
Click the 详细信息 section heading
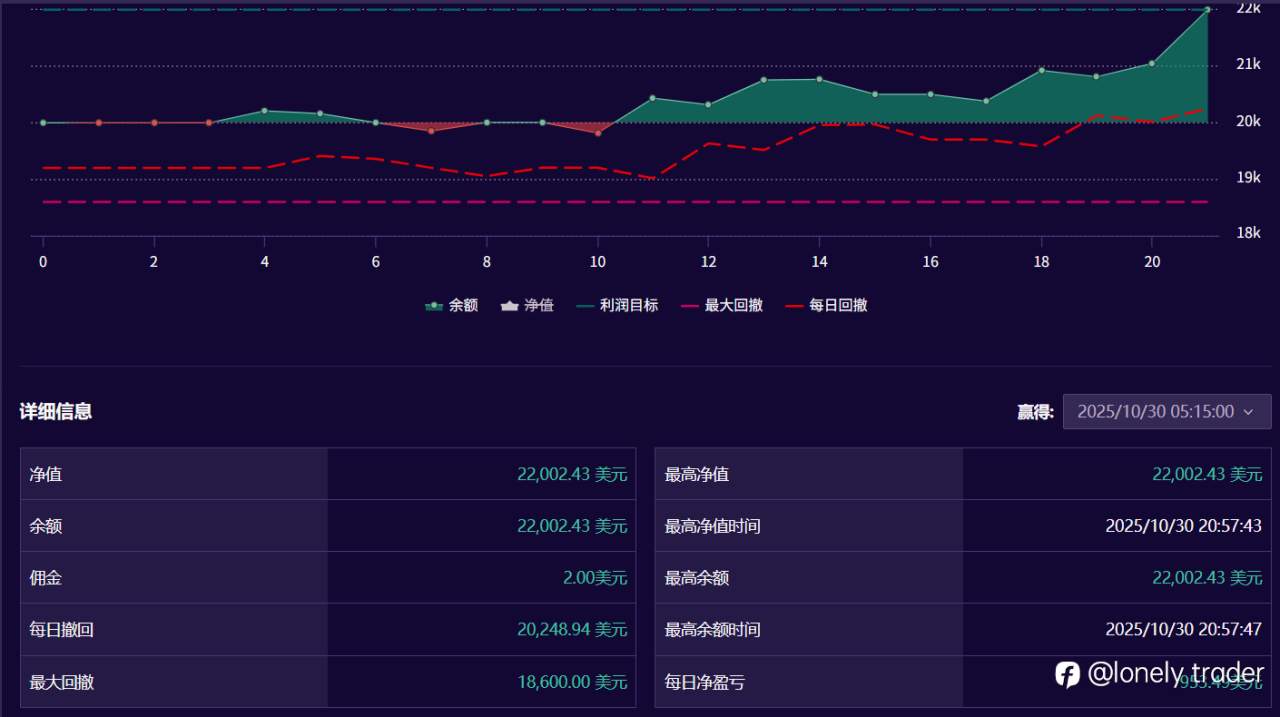56,411
